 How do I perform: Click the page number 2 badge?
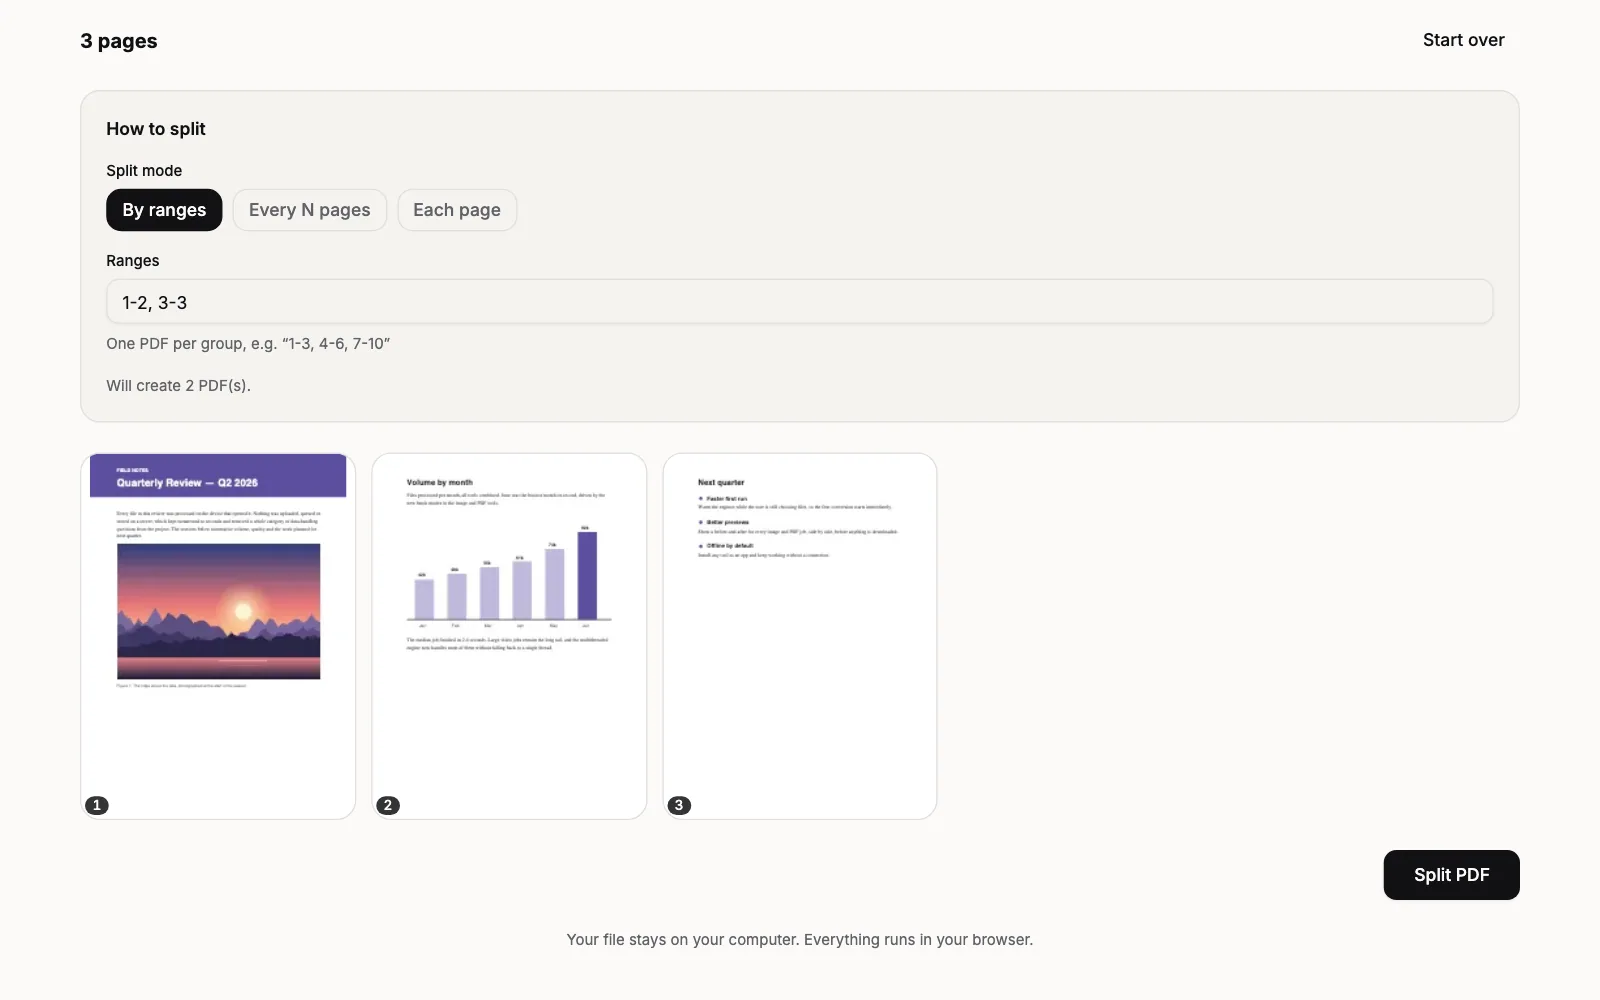tap(388, 805)
